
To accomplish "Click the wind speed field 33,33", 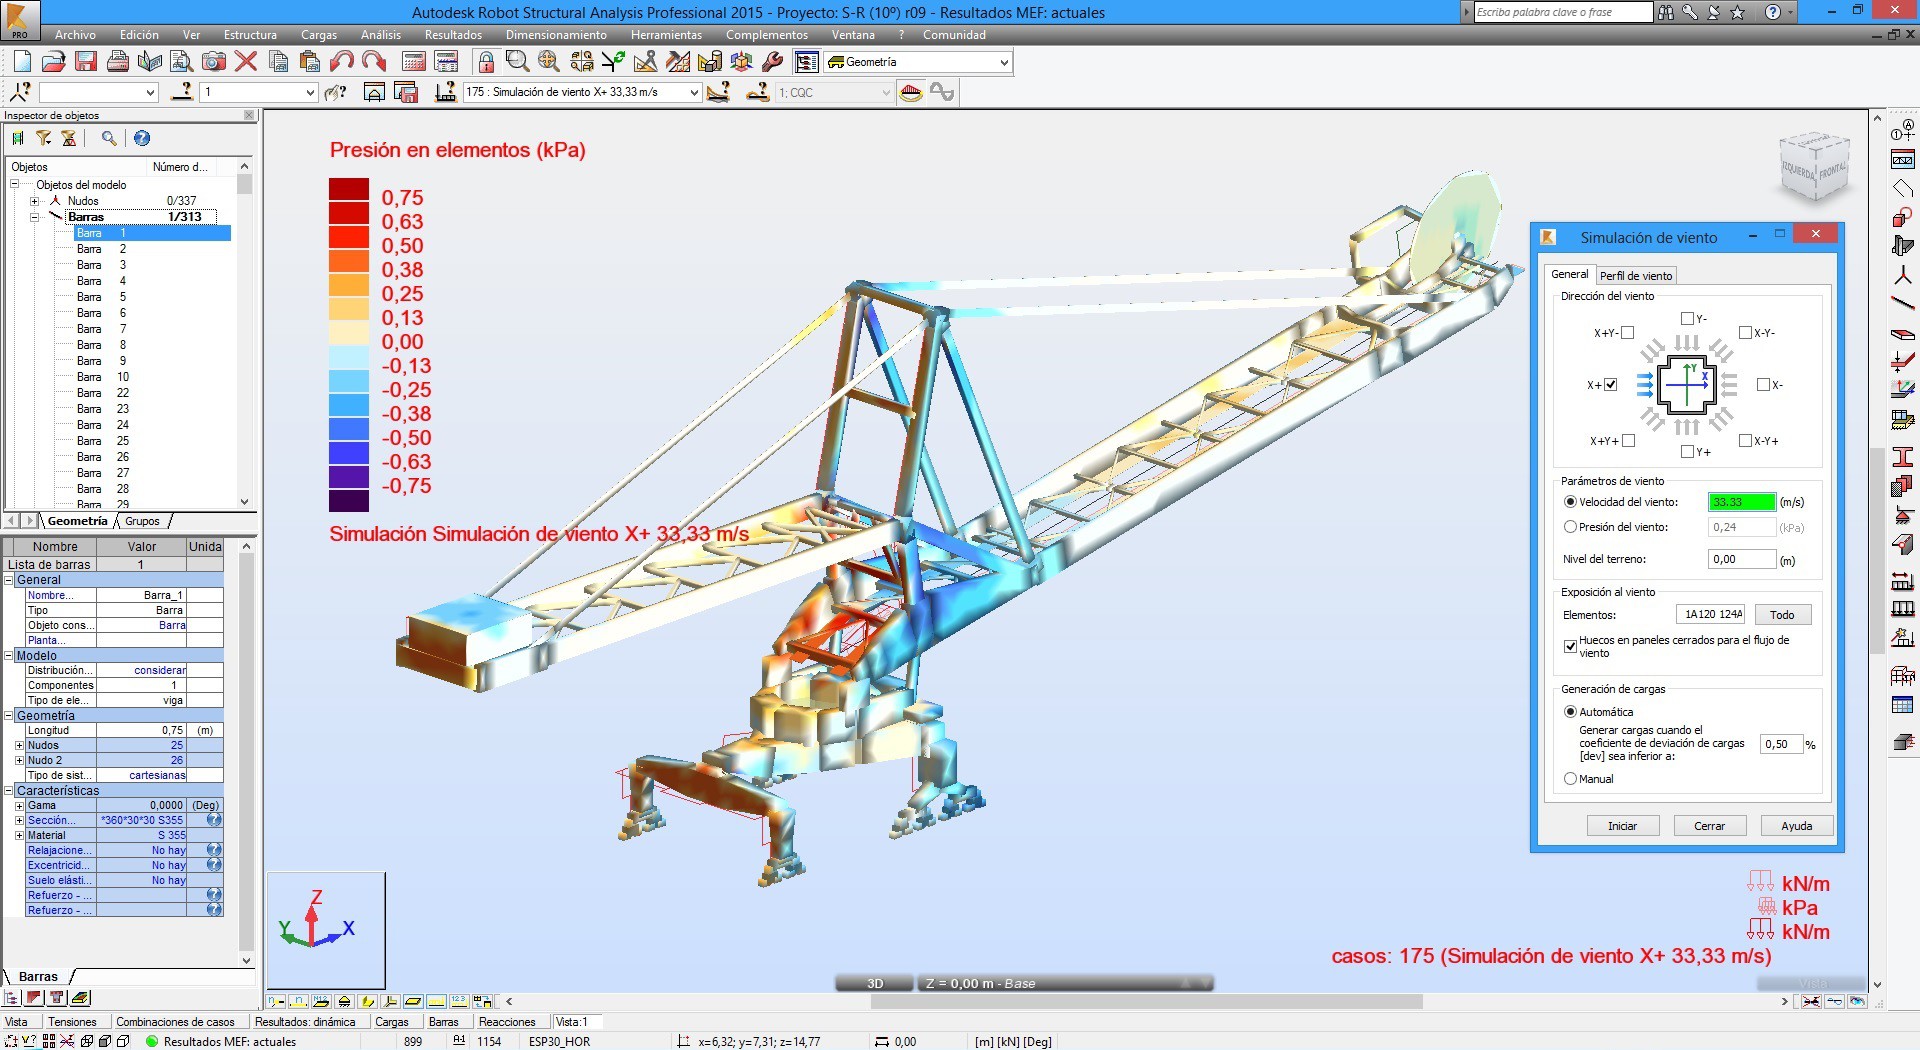I will (1742, 502).
